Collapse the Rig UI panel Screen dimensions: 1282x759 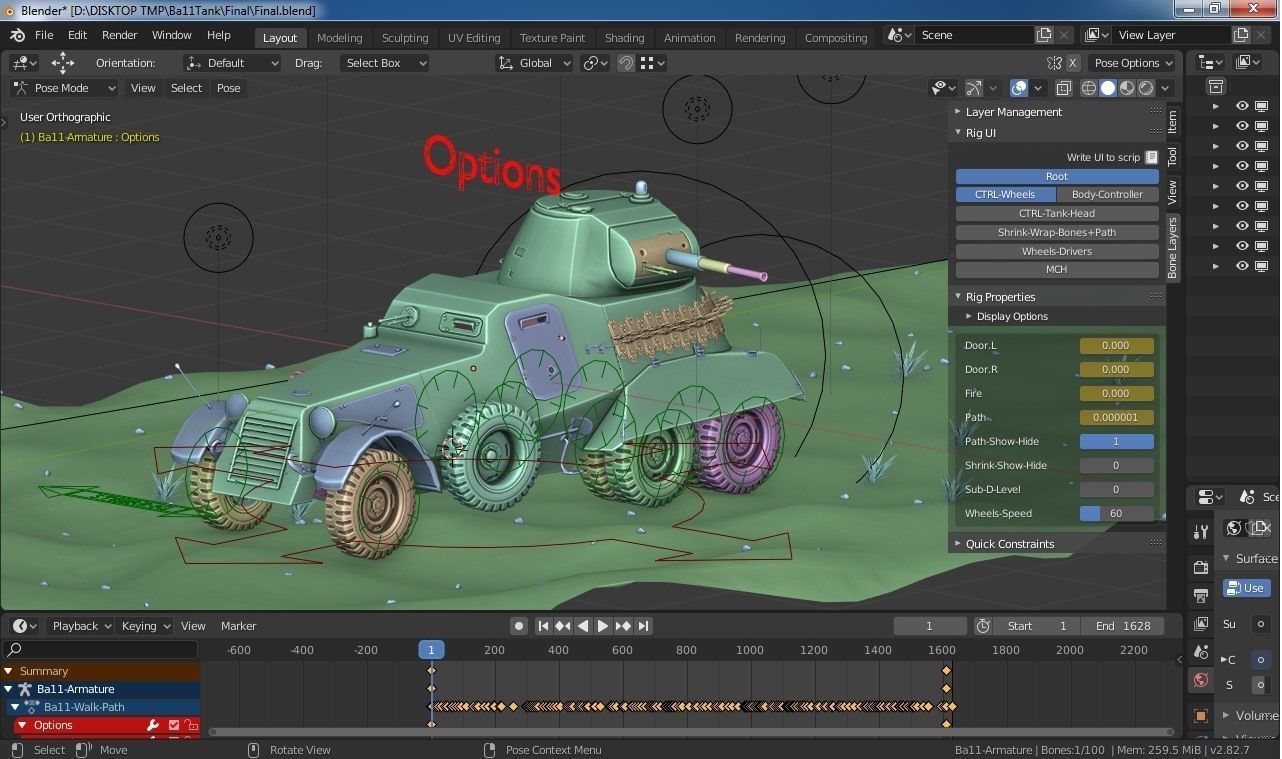980,133
